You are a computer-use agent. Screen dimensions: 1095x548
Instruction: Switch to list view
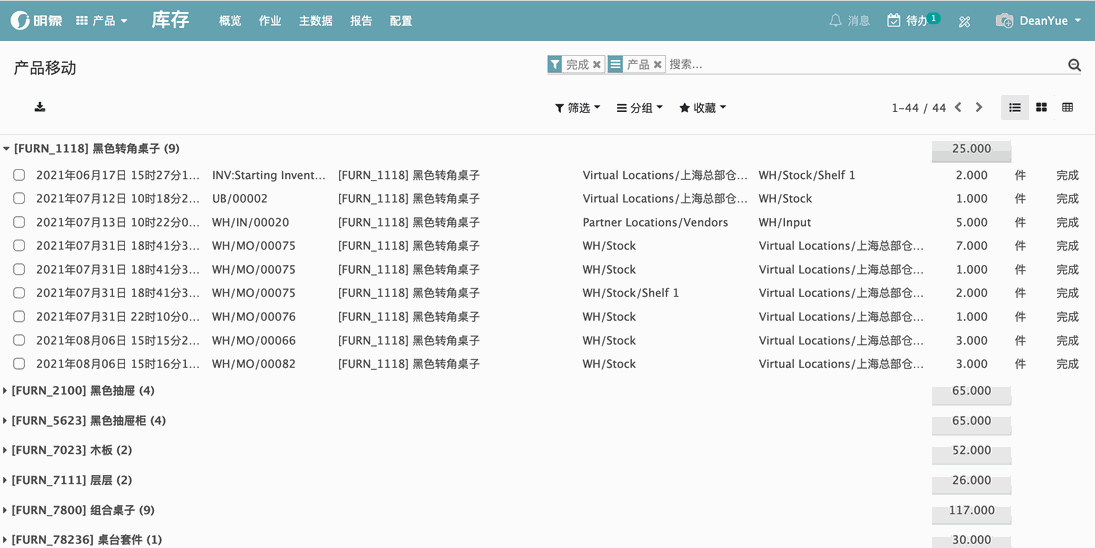click(1014, 107)
